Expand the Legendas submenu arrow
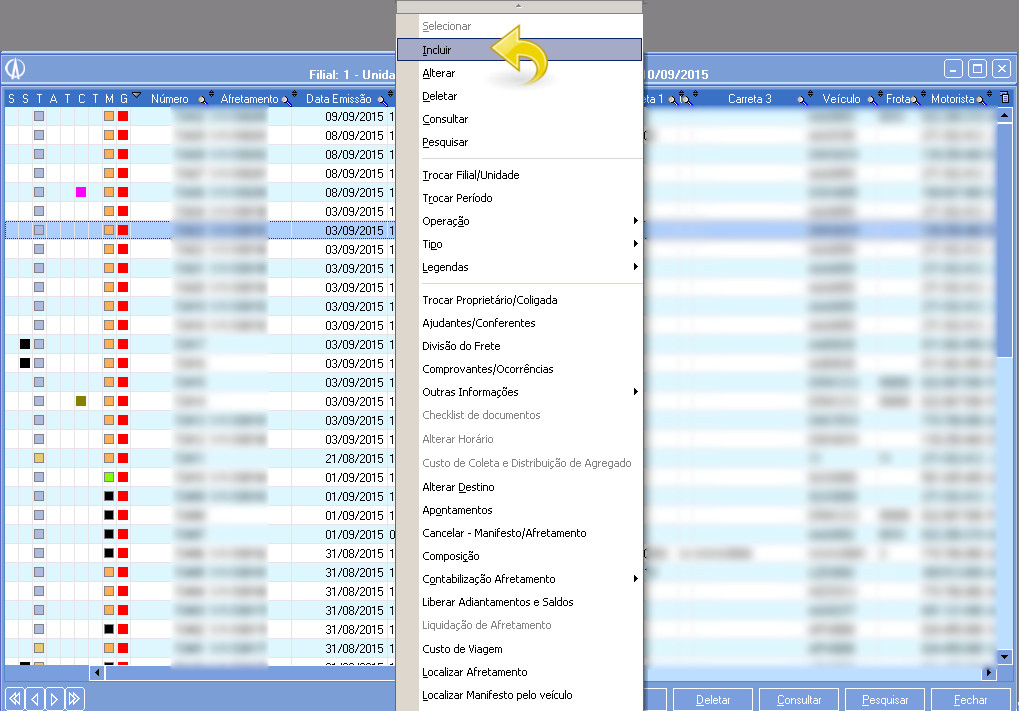Image resolution: width=1019 pixels, height=711 pixels. pyautogui.click(x=635, y=267)
